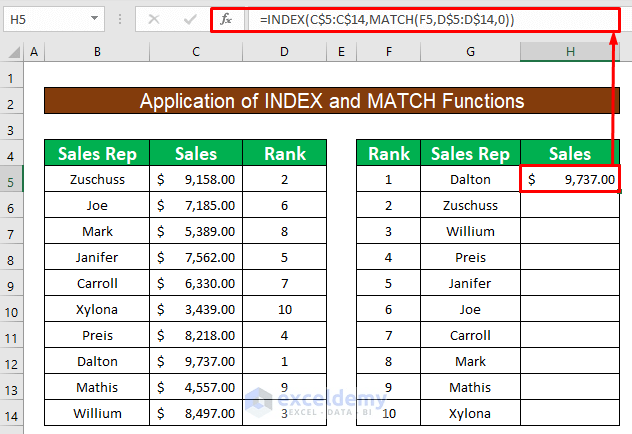632x434 pixels.
Task: Select the 'Willium' cell in column B
Action: (97, 413)
